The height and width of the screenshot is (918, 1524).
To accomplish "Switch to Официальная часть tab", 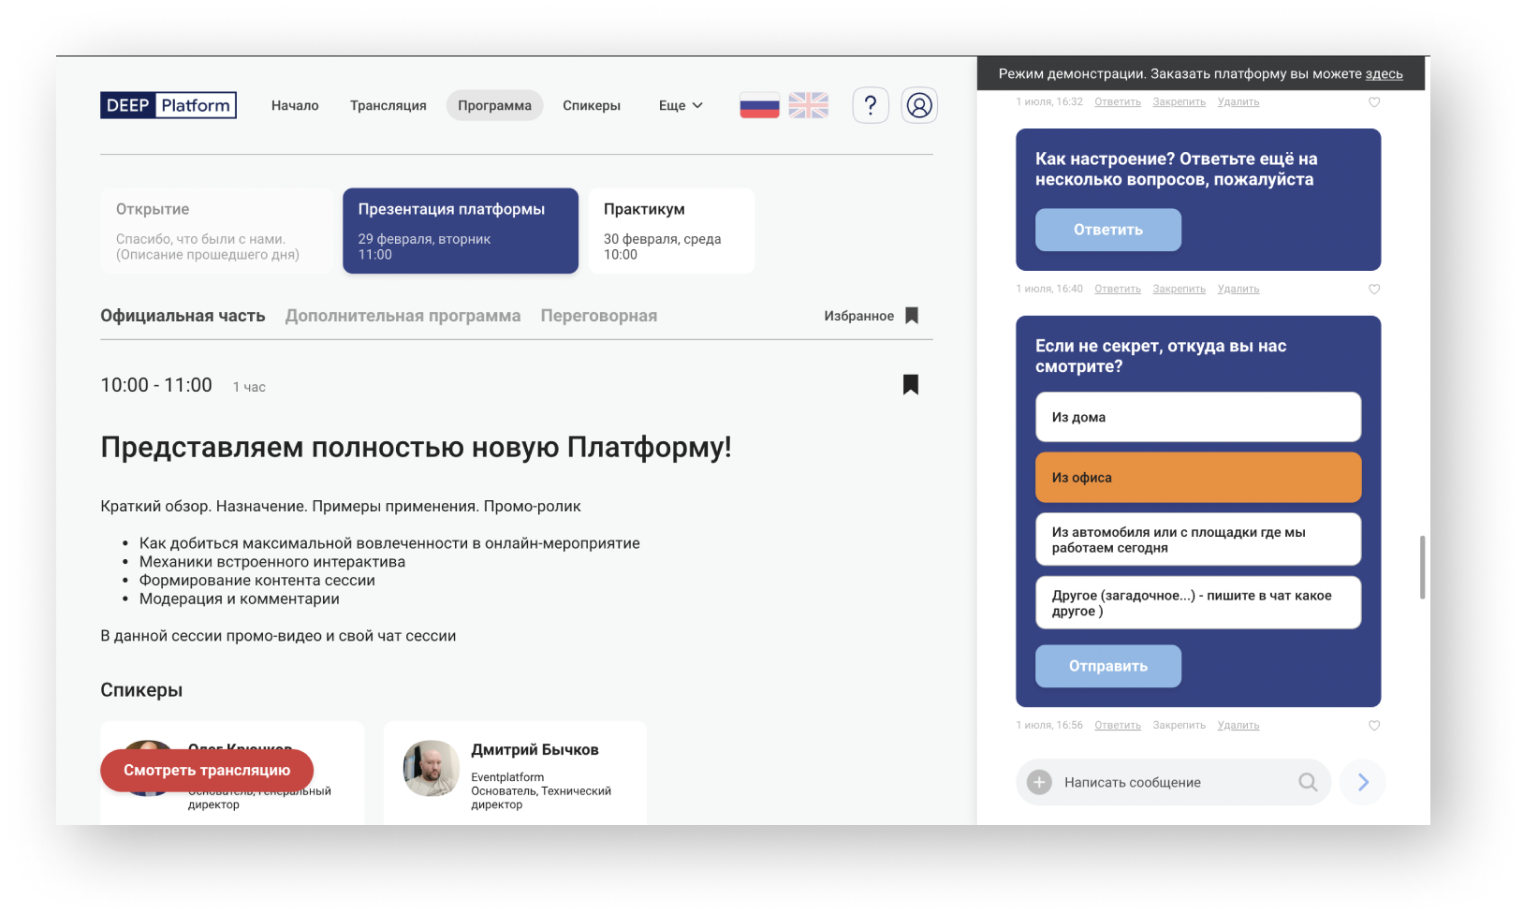I will (x=182, y=315).
